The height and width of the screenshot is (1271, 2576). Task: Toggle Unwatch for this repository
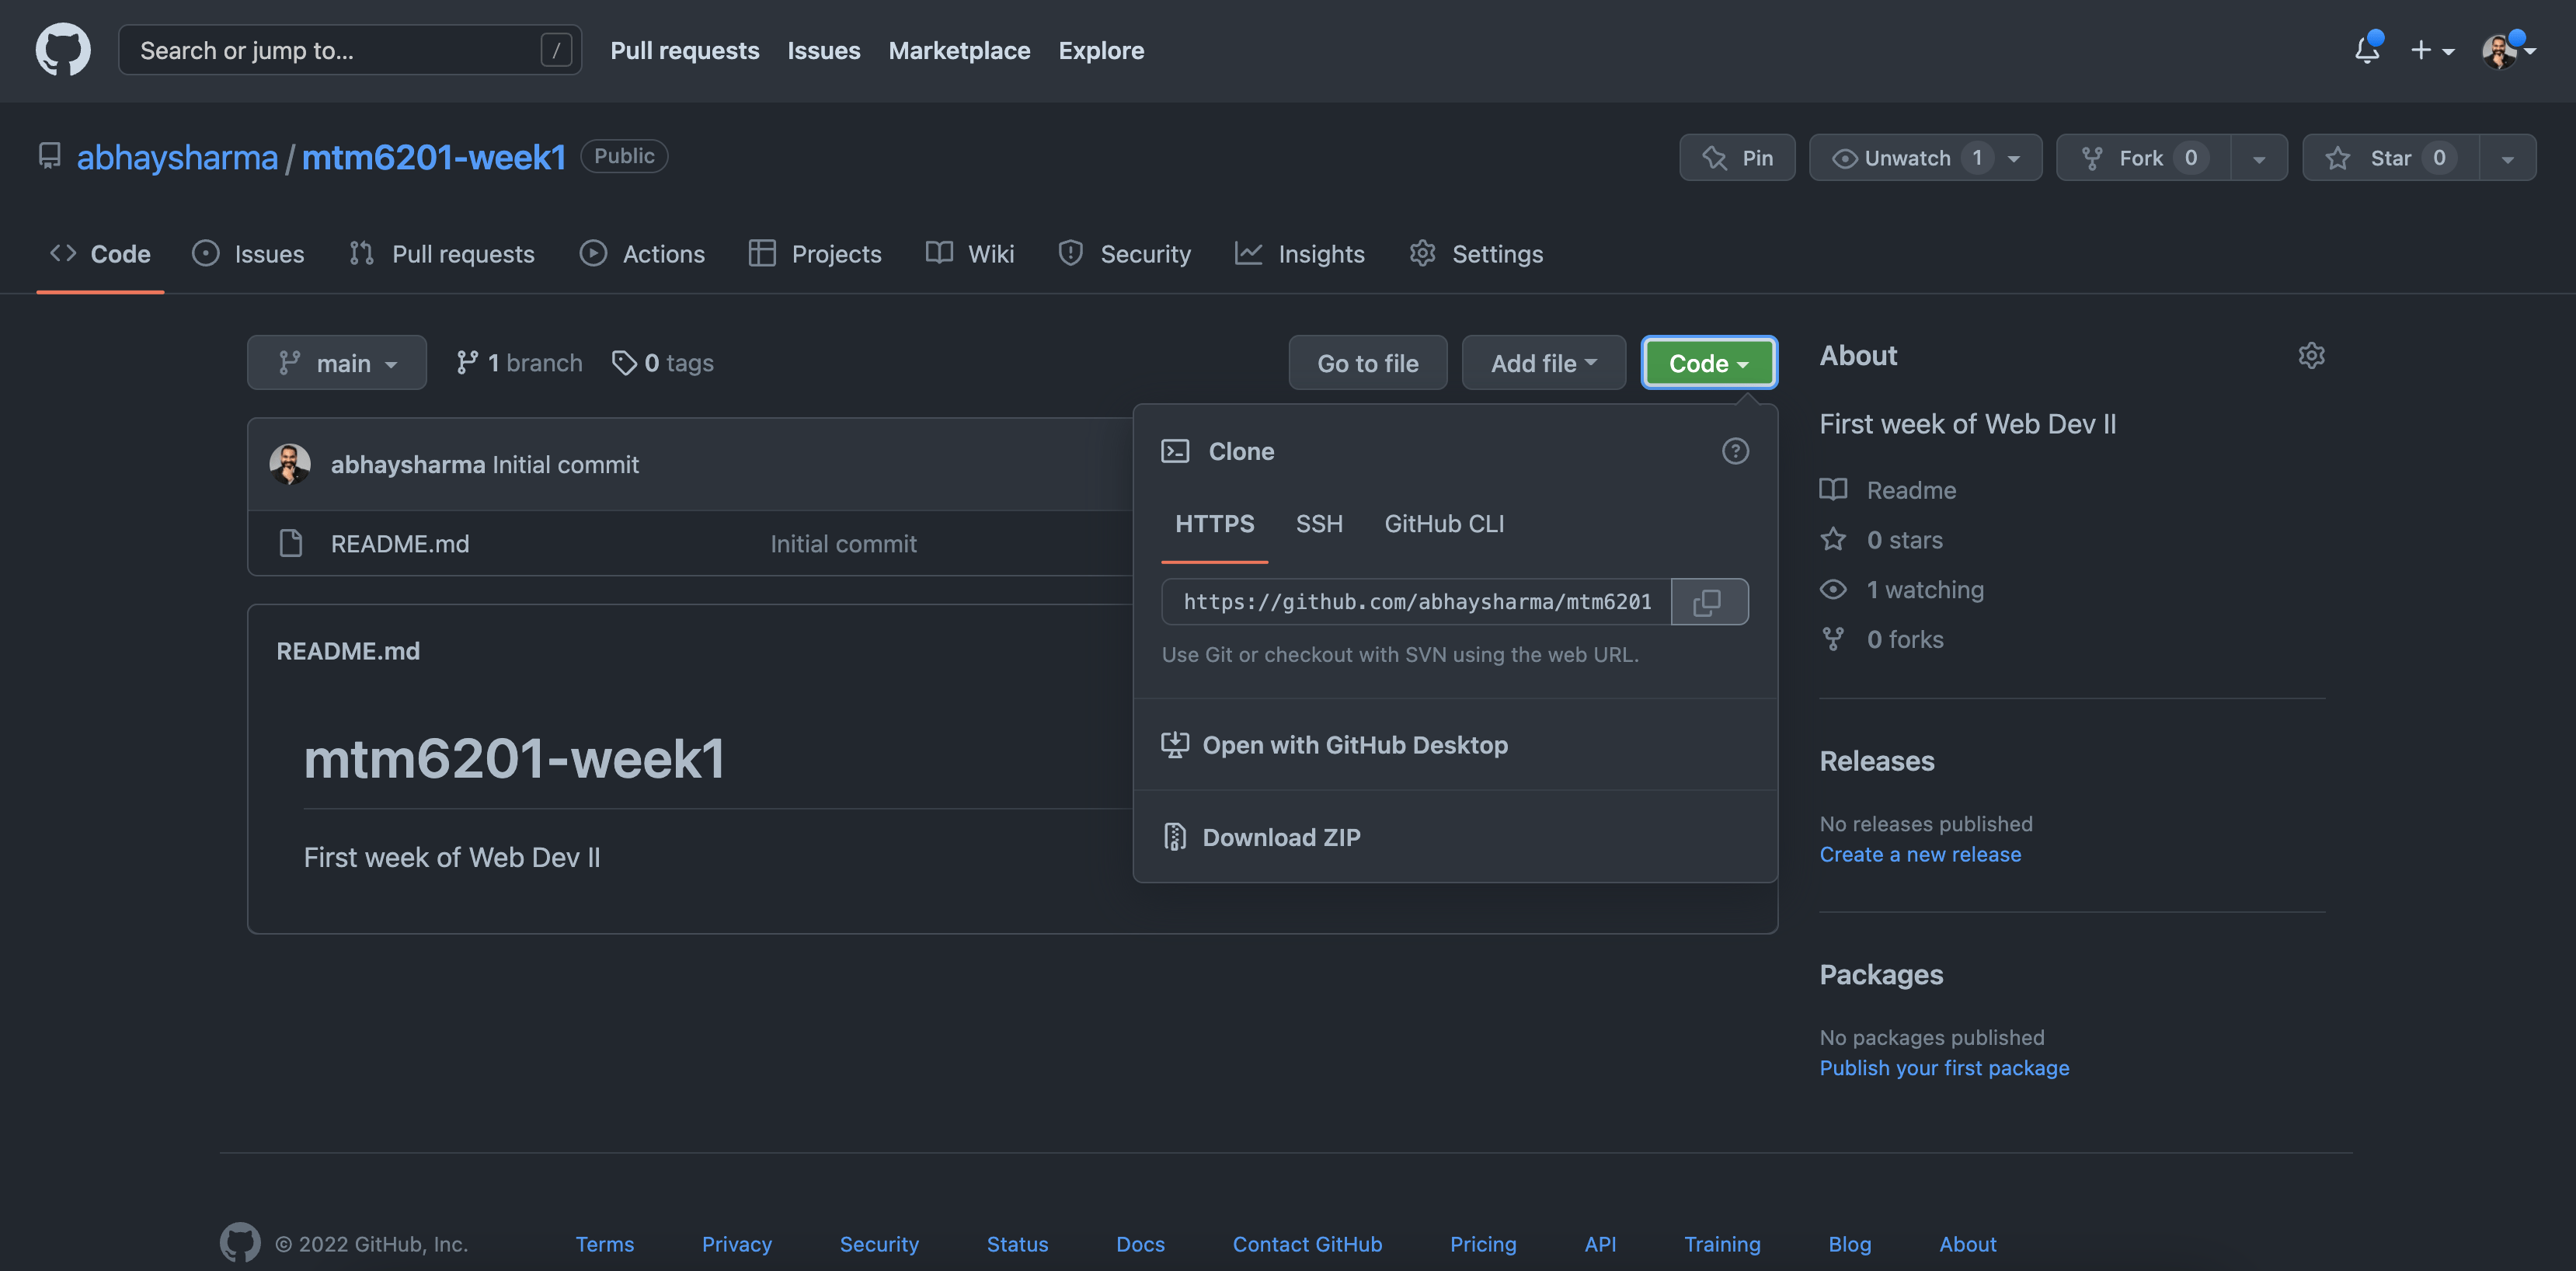point(1905,158)
